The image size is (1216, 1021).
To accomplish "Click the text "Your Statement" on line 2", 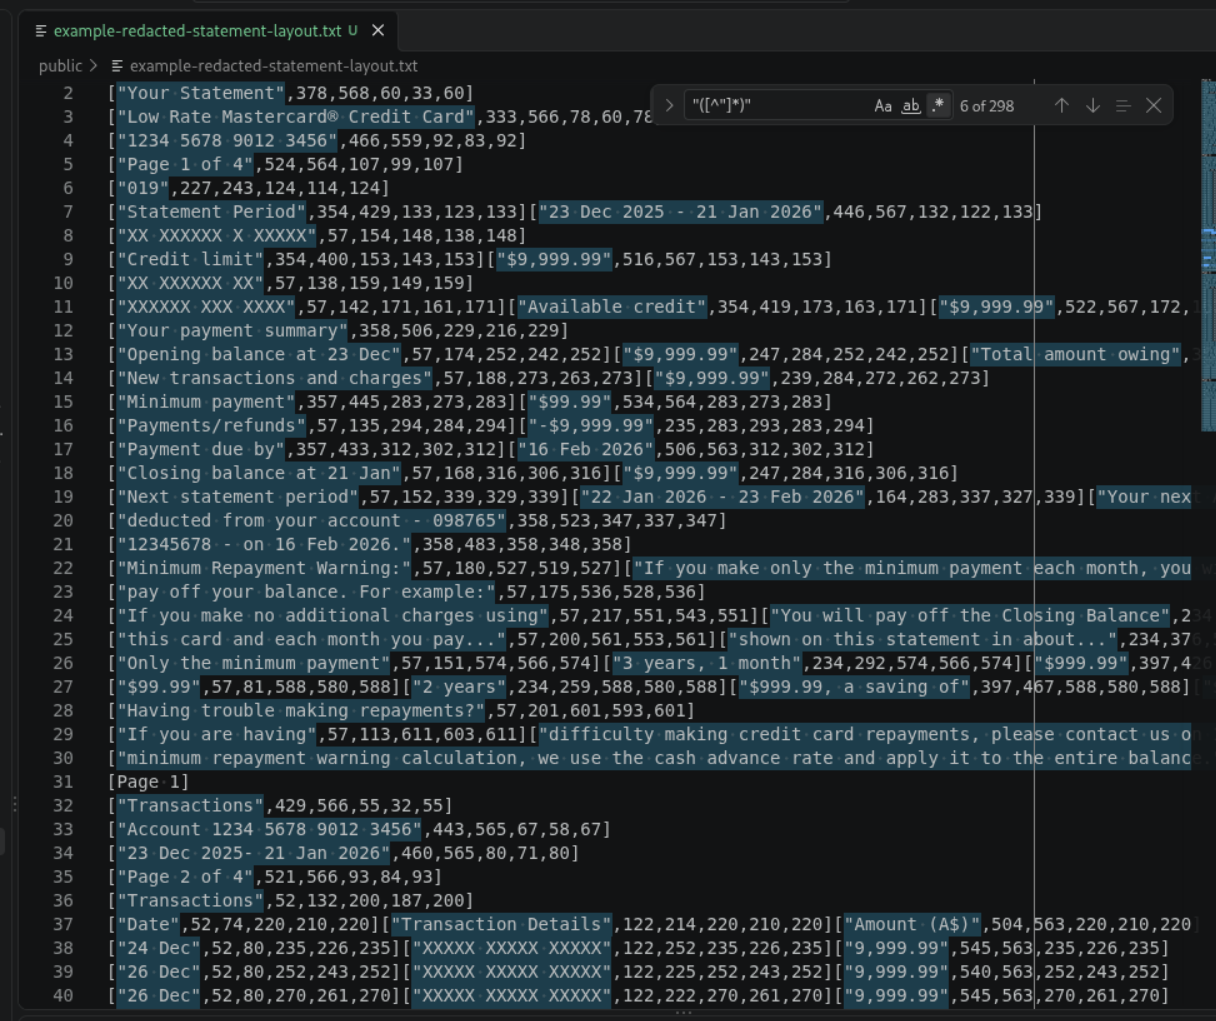I will [x=202, y=93].
